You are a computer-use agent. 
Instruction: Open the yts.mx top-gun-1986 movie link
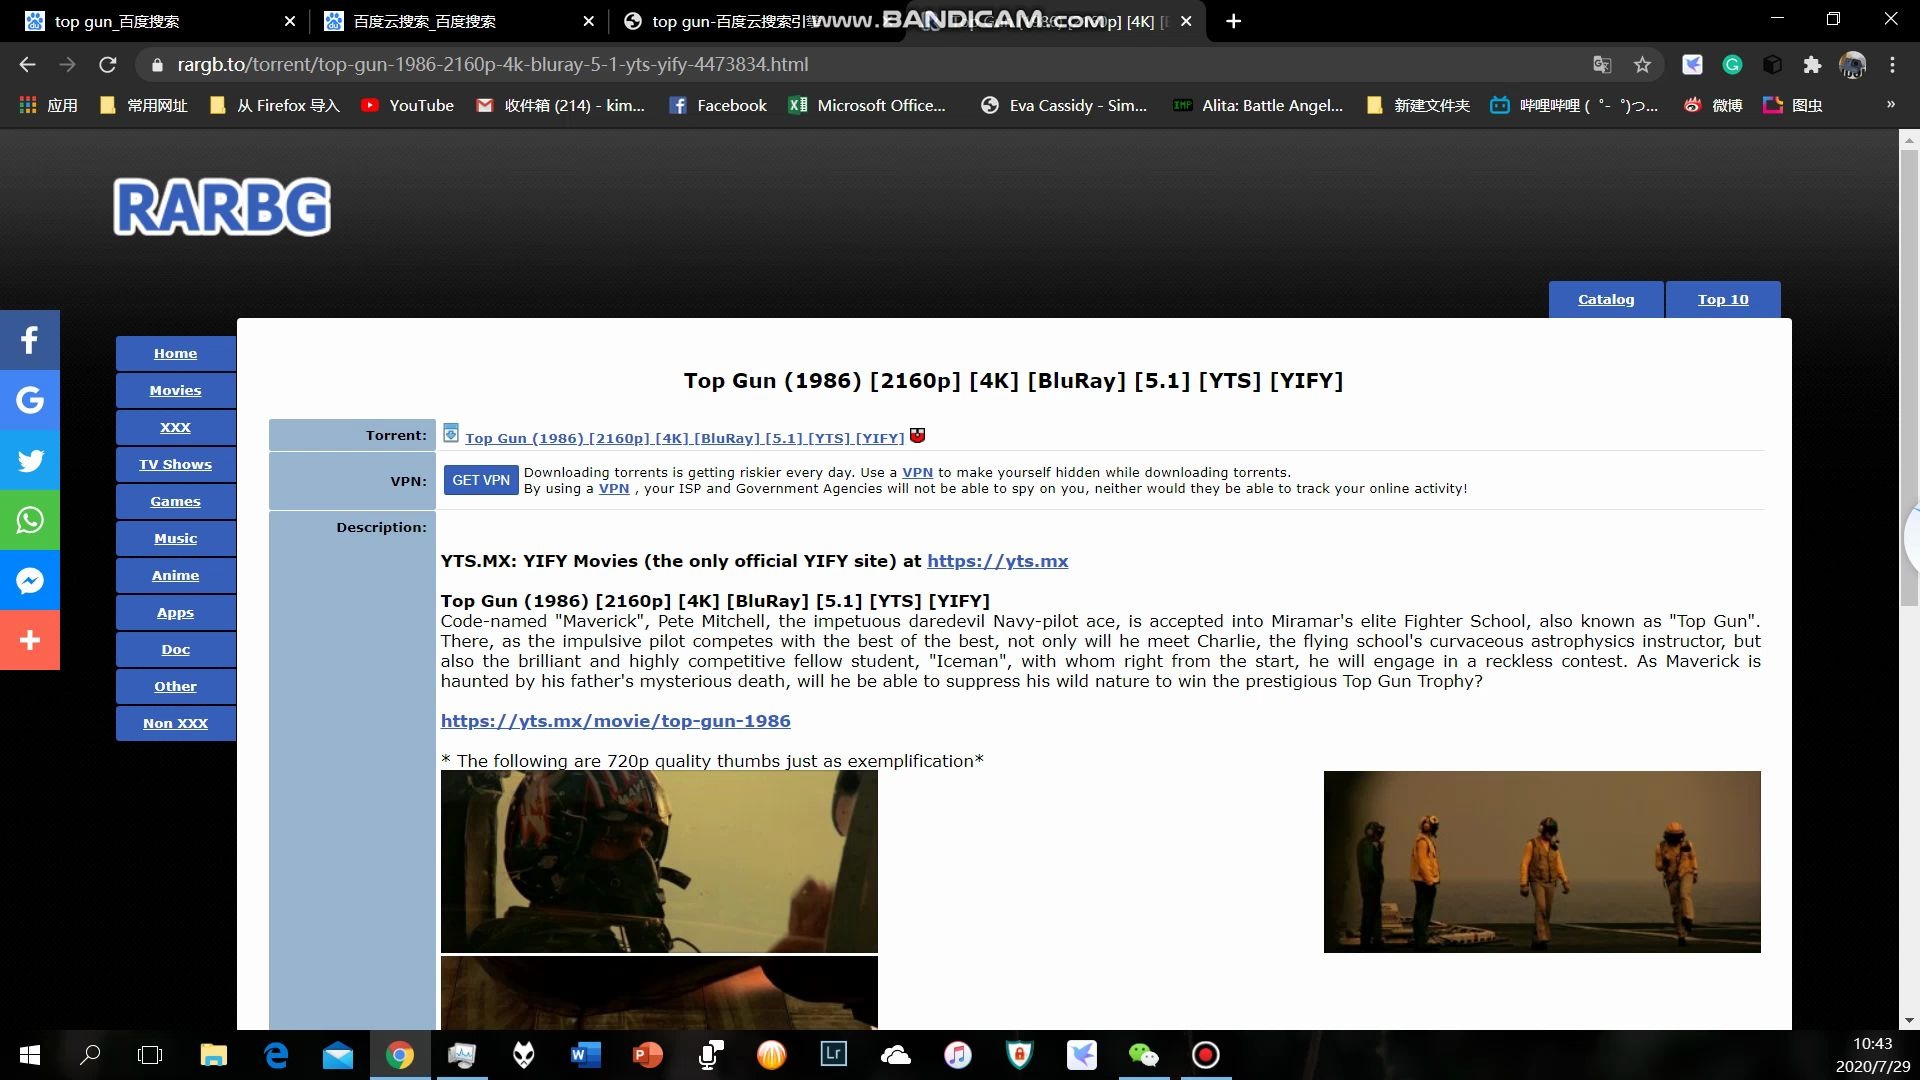615,721
